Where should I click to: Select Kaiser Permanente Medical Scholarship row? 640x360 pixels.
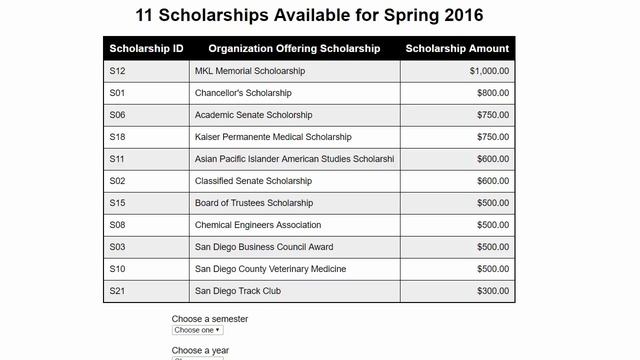309,137
